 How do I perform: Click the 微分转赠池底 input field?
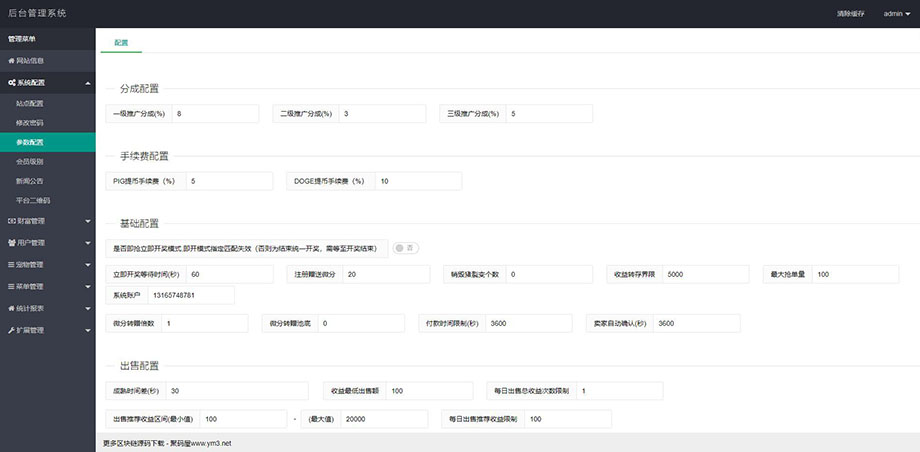tap(361, 323)
